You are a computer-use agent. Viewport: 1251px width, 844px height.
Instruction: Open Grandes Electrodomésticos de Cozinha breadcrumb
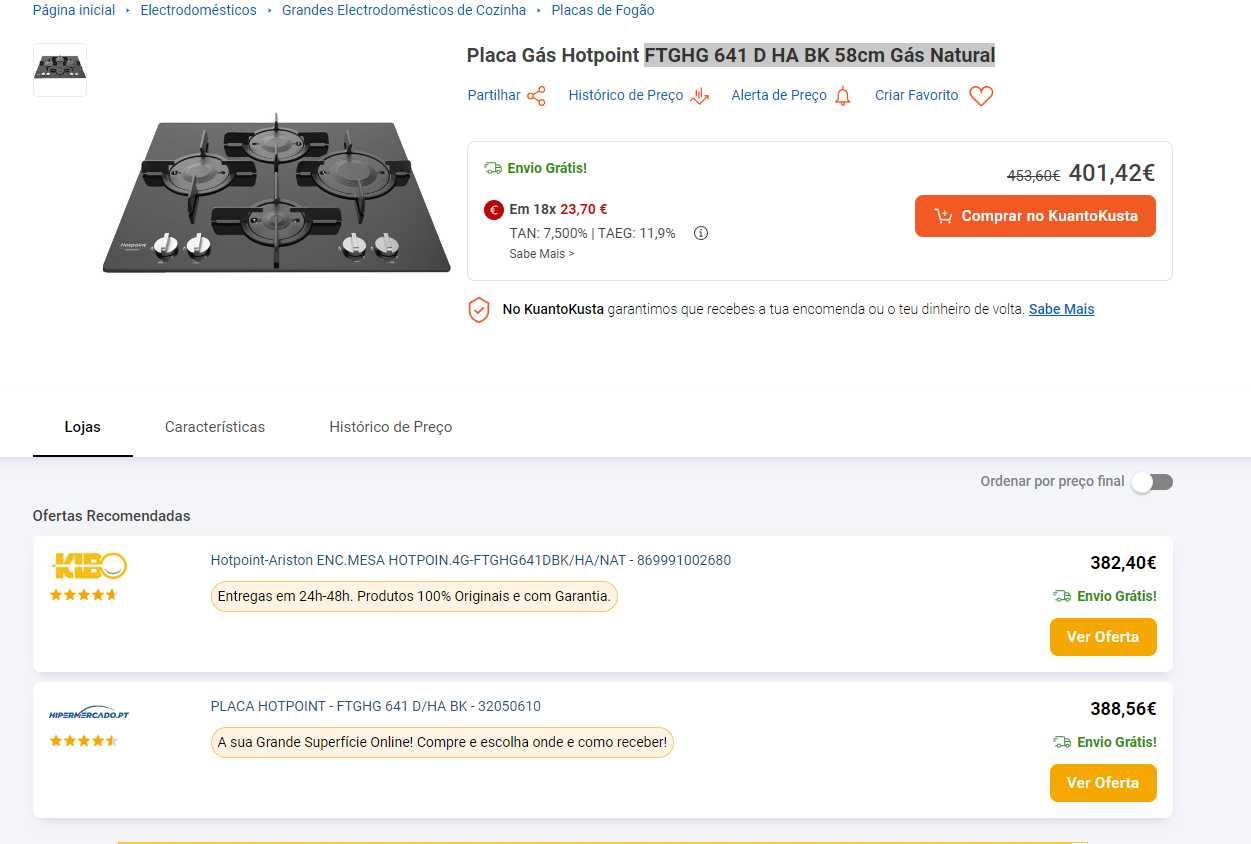click(404, 10)
